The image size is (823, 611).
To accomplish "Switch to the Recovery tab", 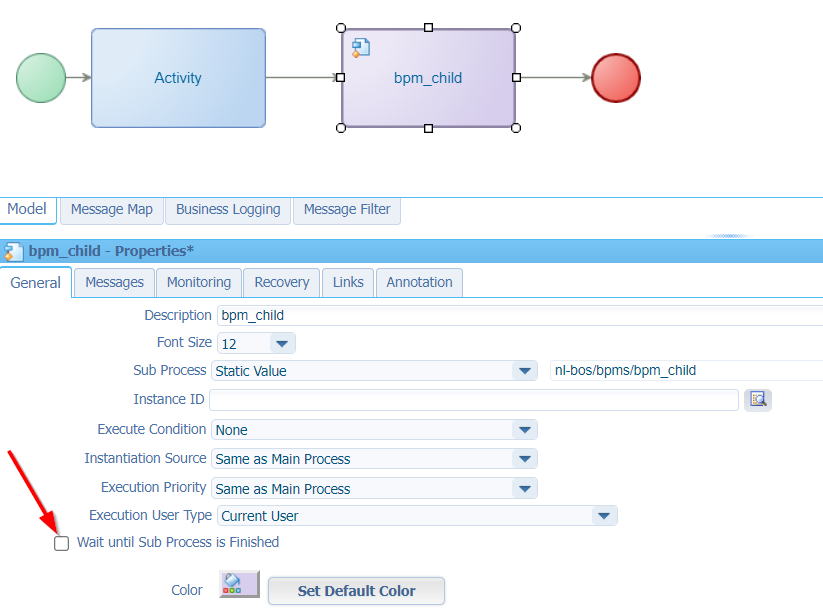I will tap(281, 282).
